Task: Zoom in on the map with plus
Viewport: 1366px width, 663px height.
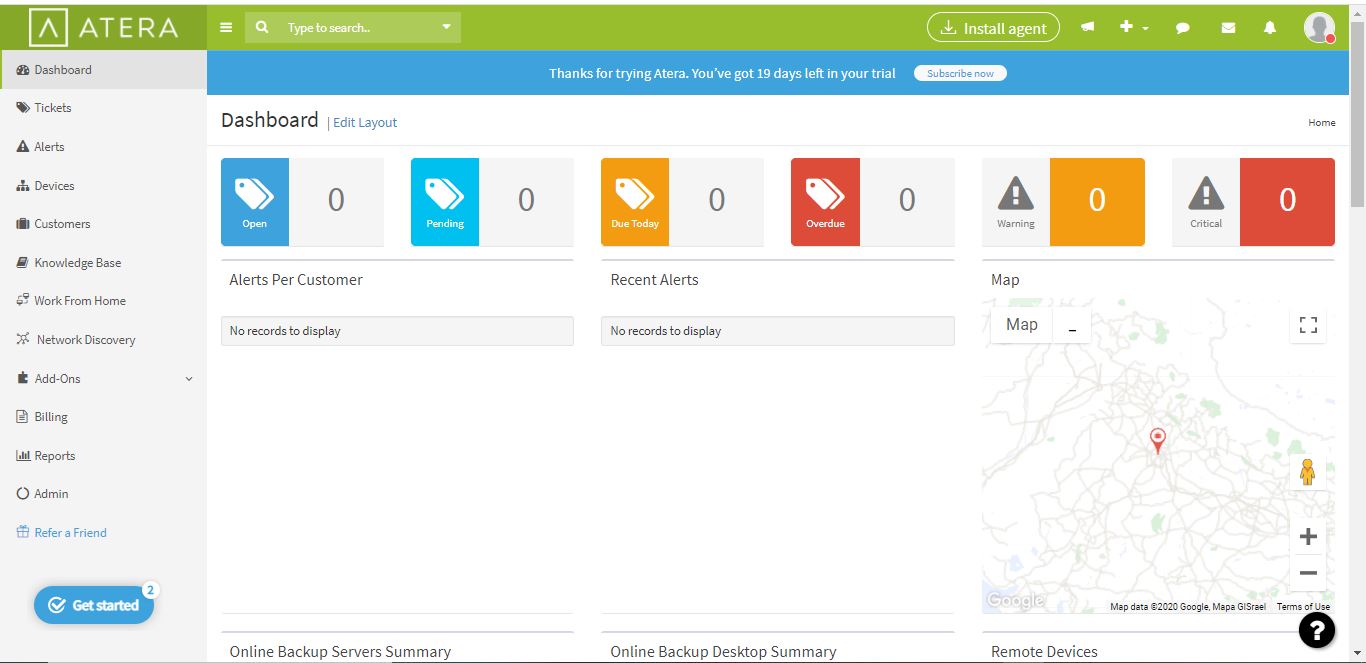Action: coord(1307,537)
